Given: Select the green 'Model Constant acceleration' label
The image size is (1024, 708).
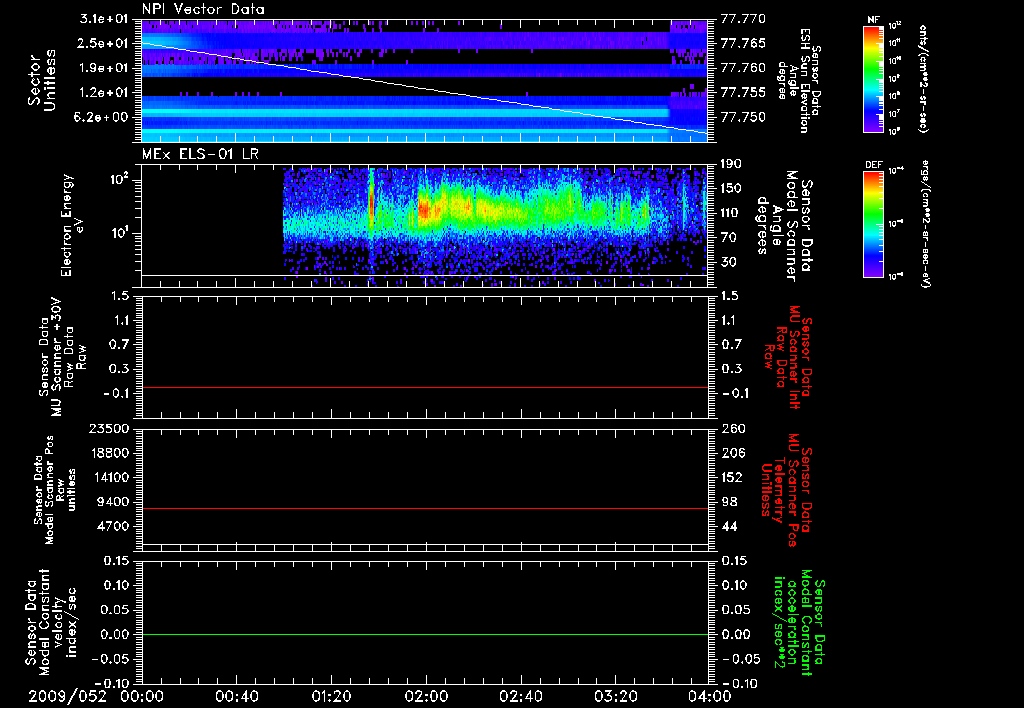Looking at the screenshot, I should 799,623.
